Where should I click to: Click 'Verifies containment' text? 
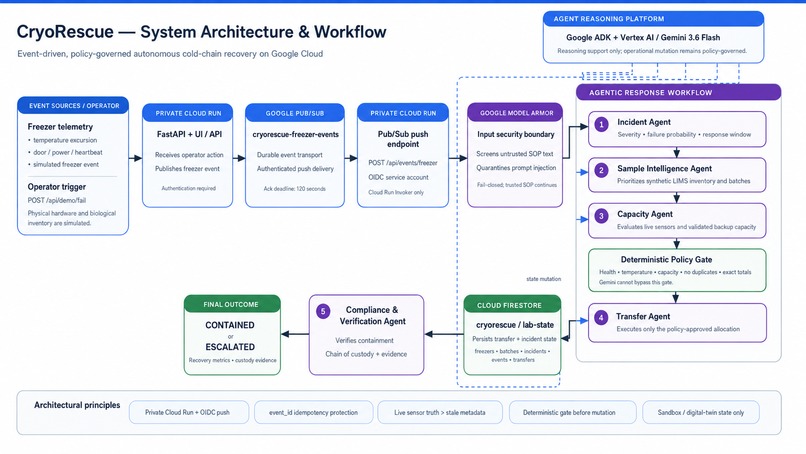pyautogui.click(x=364, y=340)
